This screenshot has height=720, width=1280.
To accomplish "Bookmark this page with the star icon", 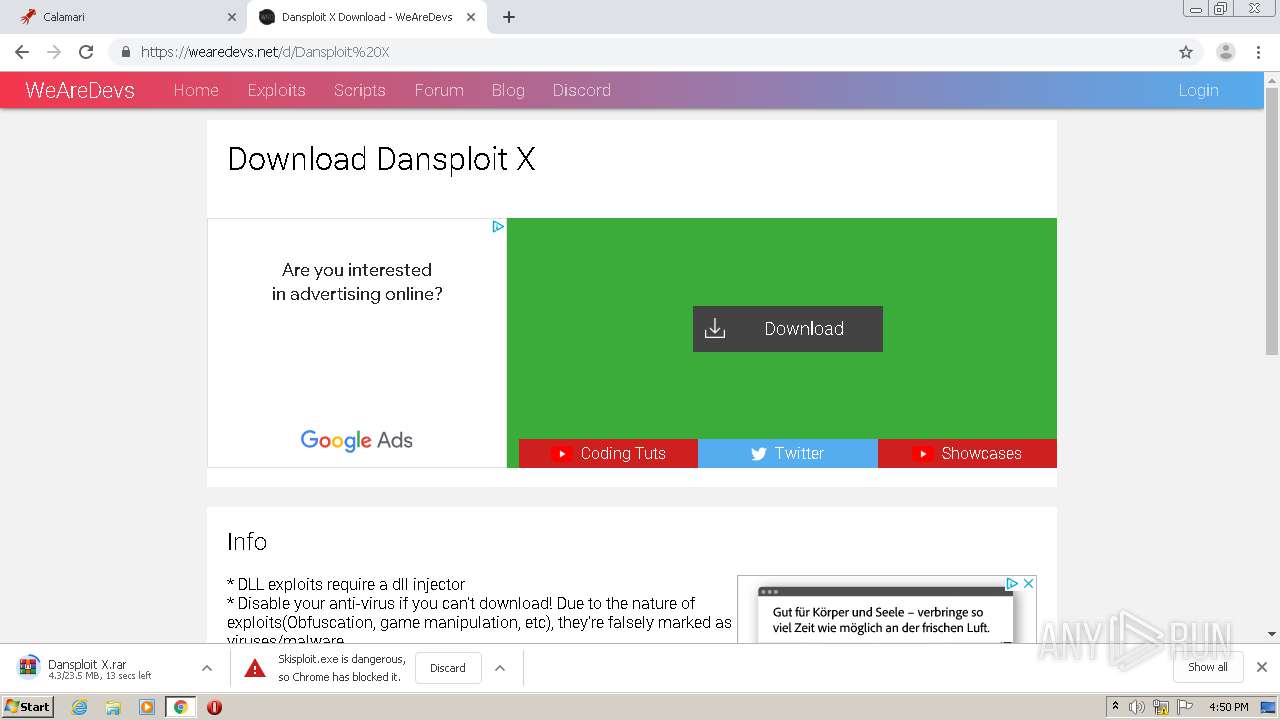I will [x=1186, y=52].
